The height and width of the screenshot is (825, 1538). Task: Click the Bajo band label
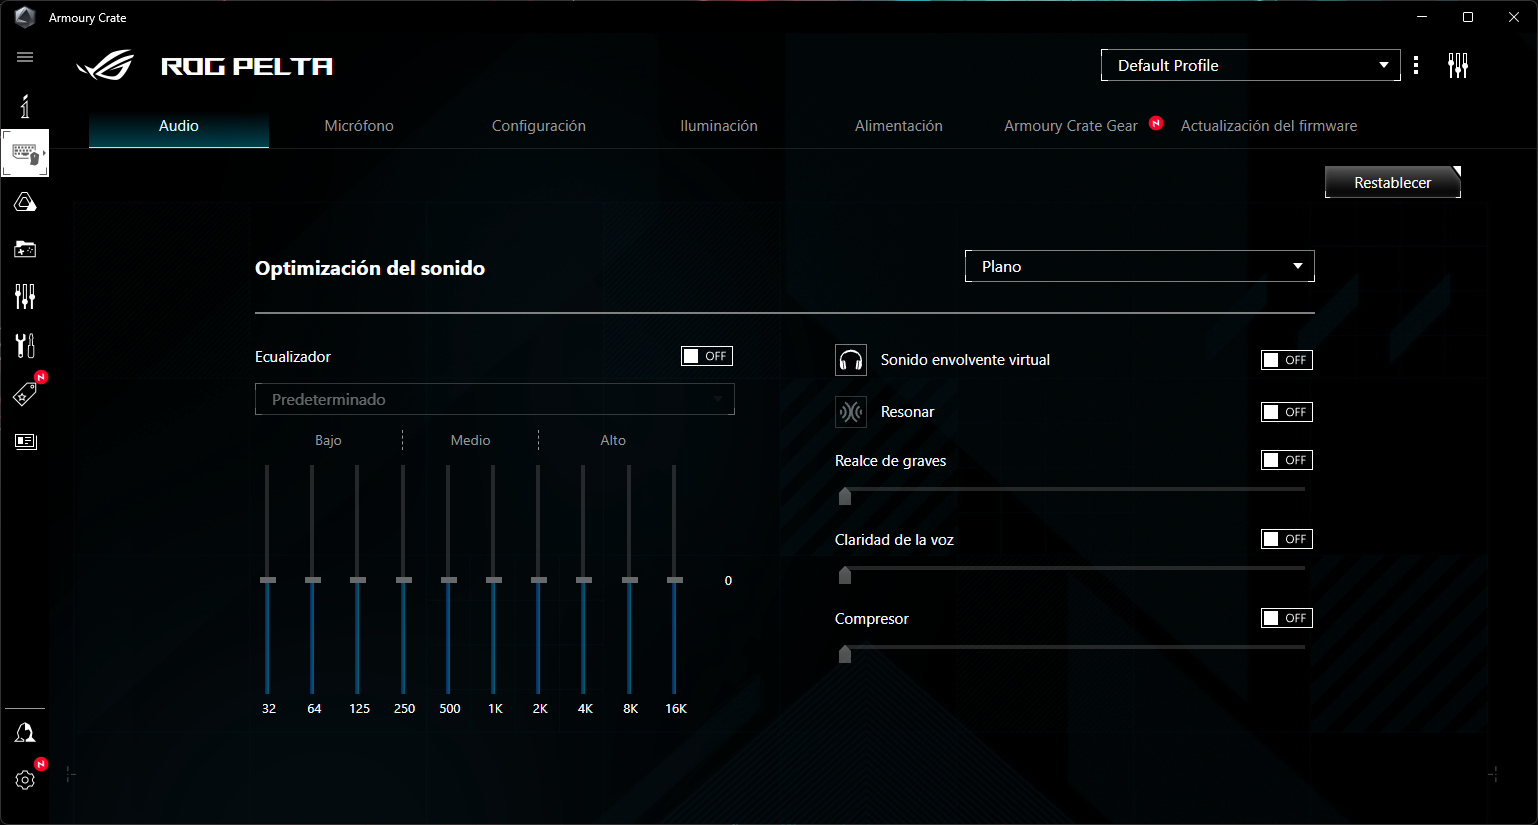tap(328, 440)
